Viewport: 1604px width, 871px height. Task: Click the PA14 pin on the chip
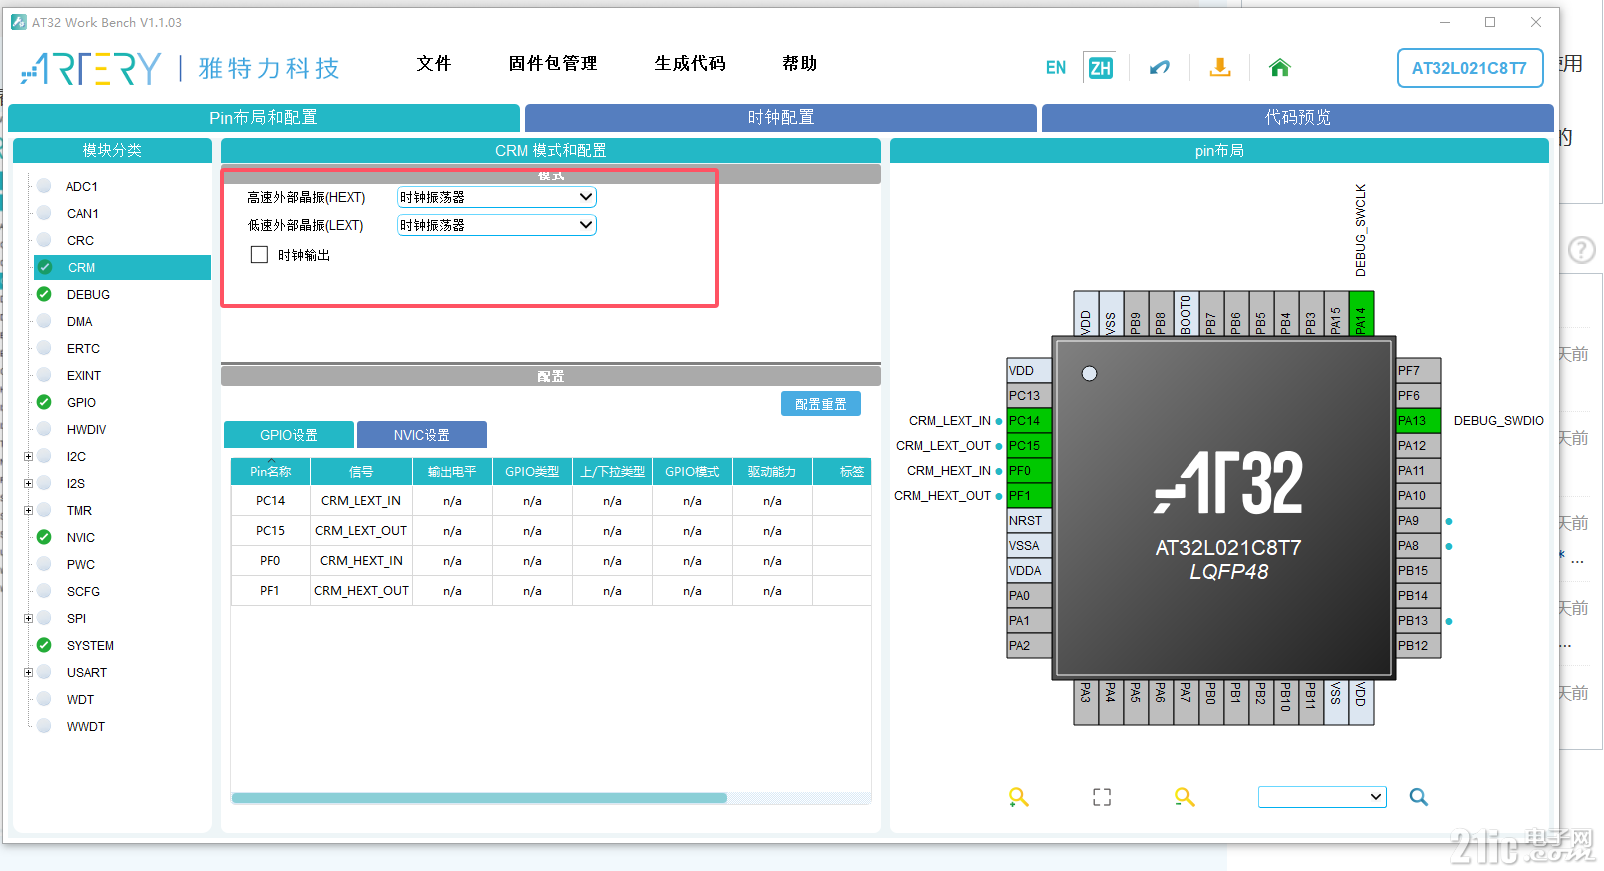(x=1361, y=314)
